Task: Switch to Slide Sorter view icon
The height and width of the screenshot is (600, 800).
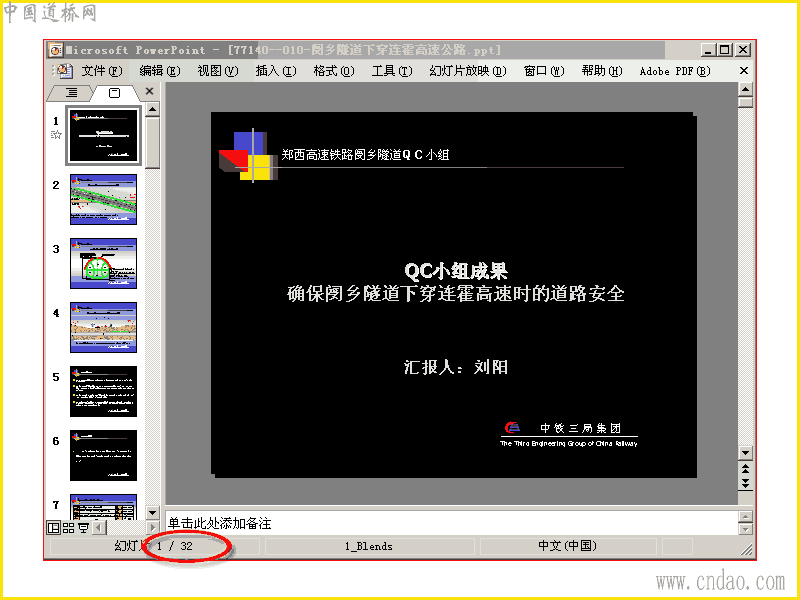Action: click(x=68, y=528)
